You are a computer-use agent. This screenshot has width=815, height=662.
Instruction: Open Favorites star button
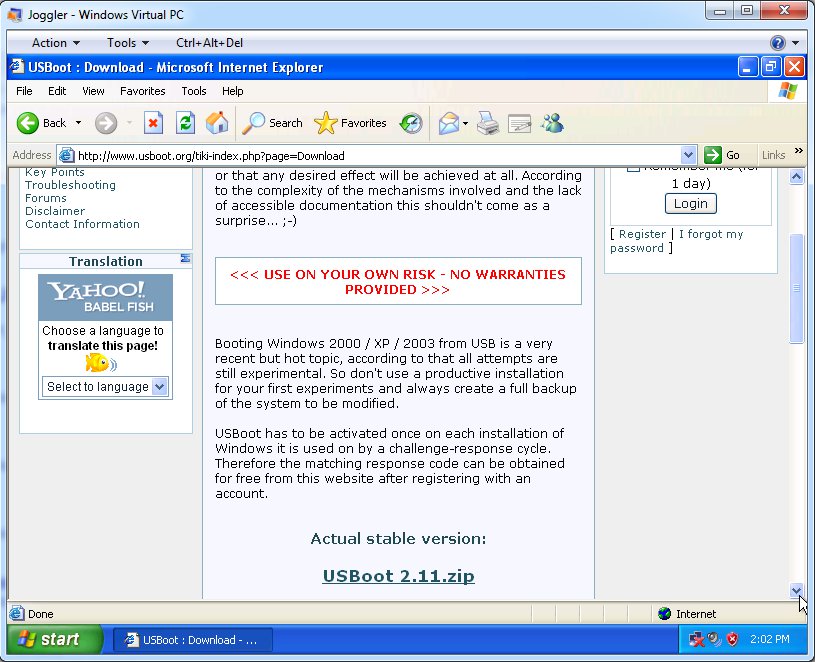(x=350, y=123)
